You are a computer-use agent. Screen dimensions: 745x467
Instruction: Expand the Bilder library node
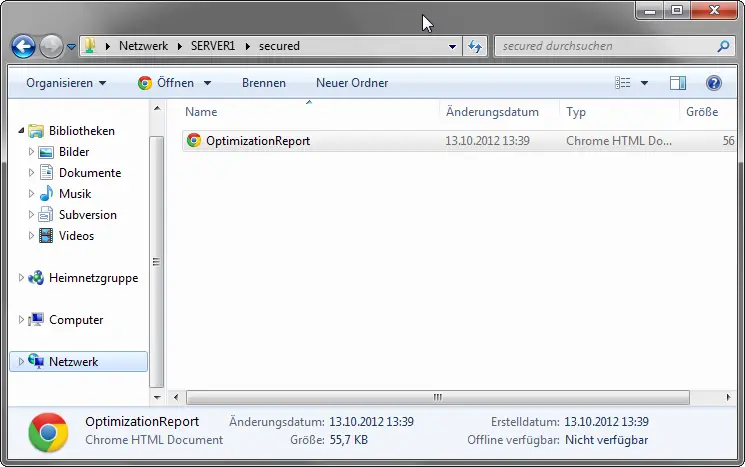[31, 152]
